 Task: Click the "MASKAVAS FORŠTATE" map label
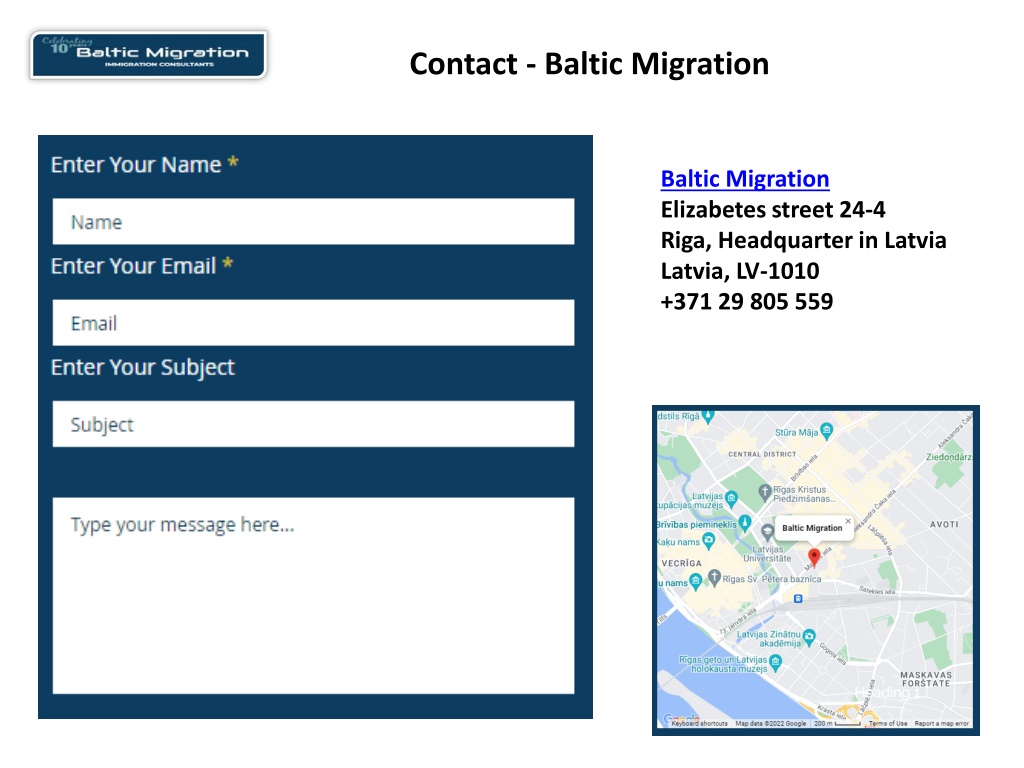pos(925,679)
